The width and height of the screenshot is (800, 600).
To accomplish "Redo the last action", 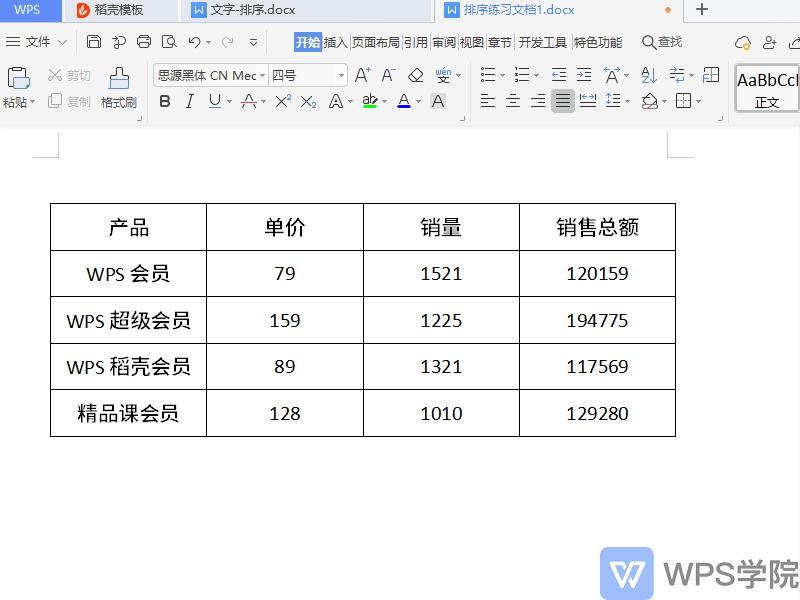I will 228,42.
